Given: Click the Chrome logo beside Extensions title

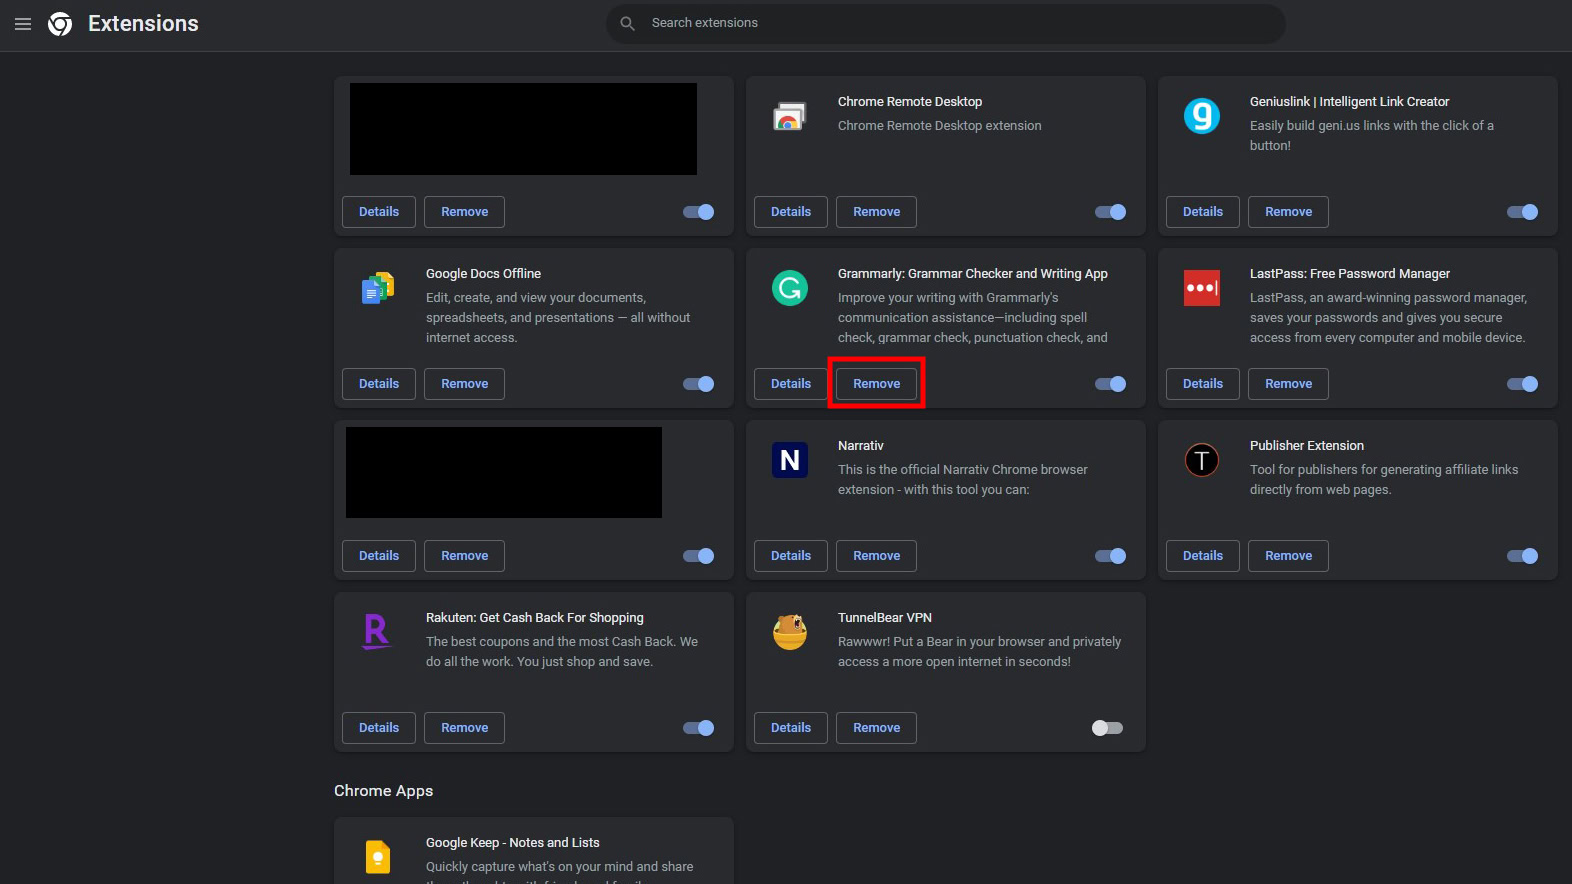Looking at the screenshot, I should [60, 24].
